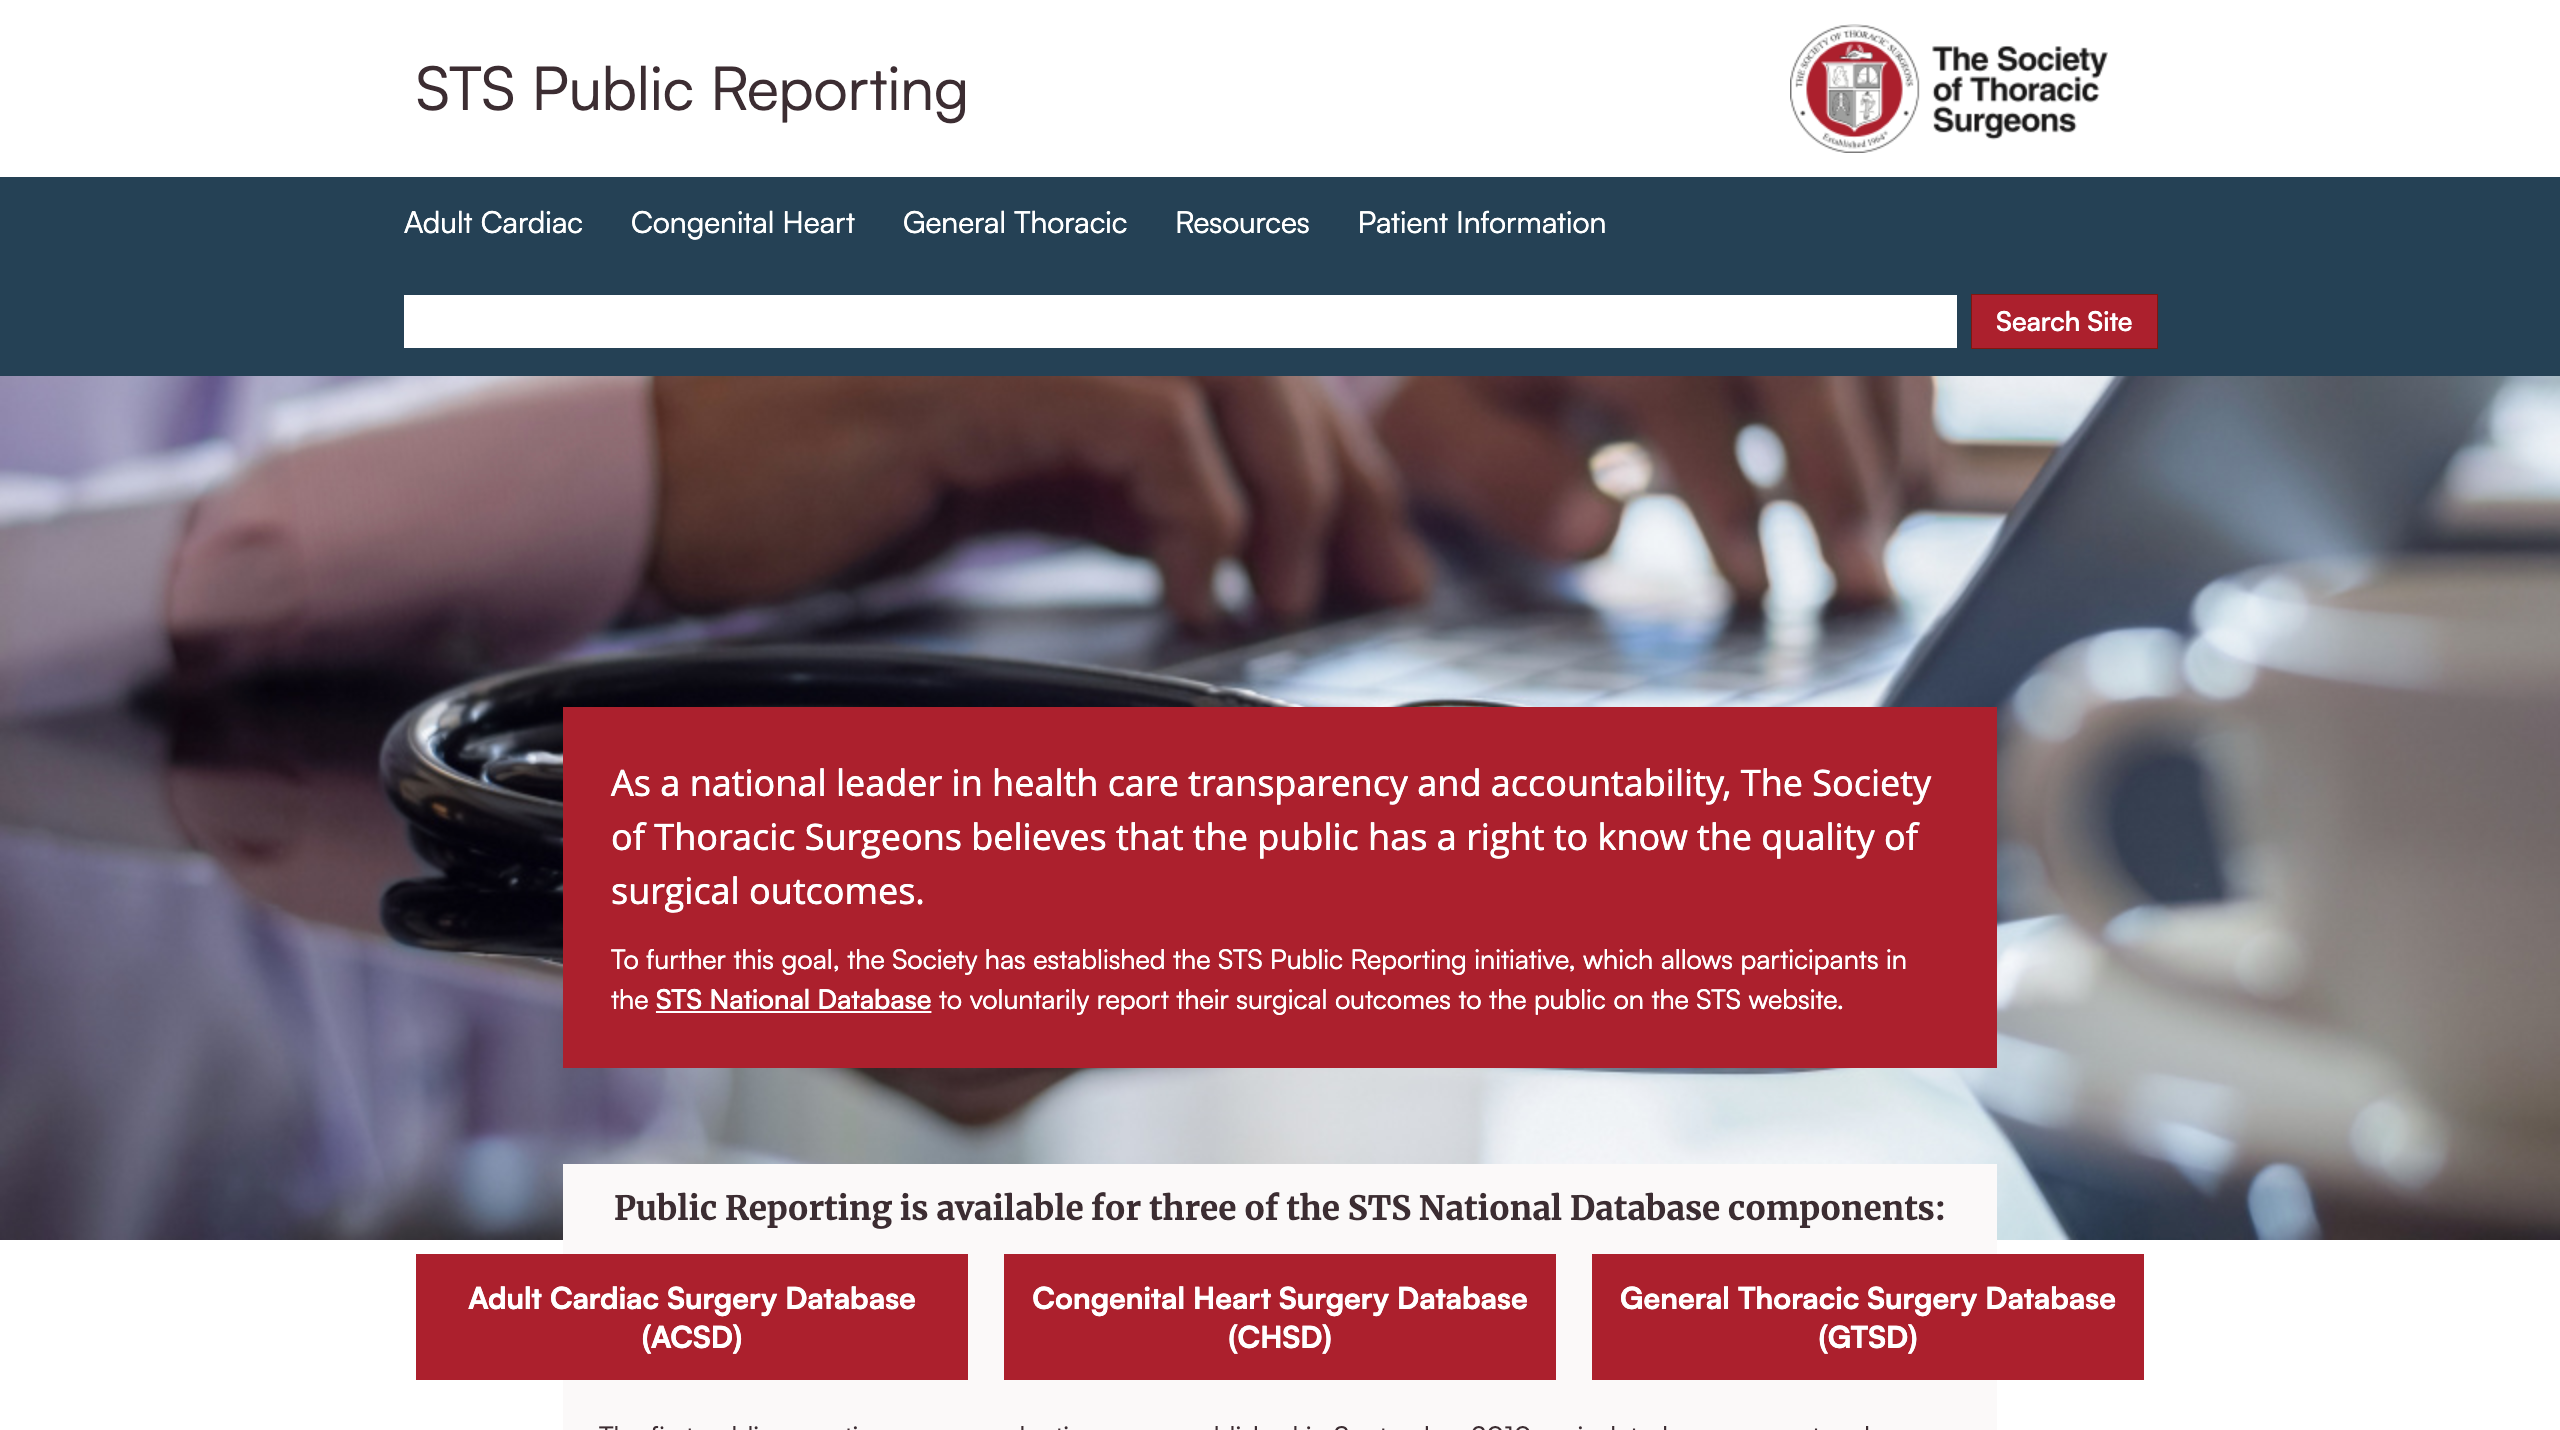This screenshot has width=2560, height=1430.
Task: Open the Resources menu
Action: point(1242,222)
